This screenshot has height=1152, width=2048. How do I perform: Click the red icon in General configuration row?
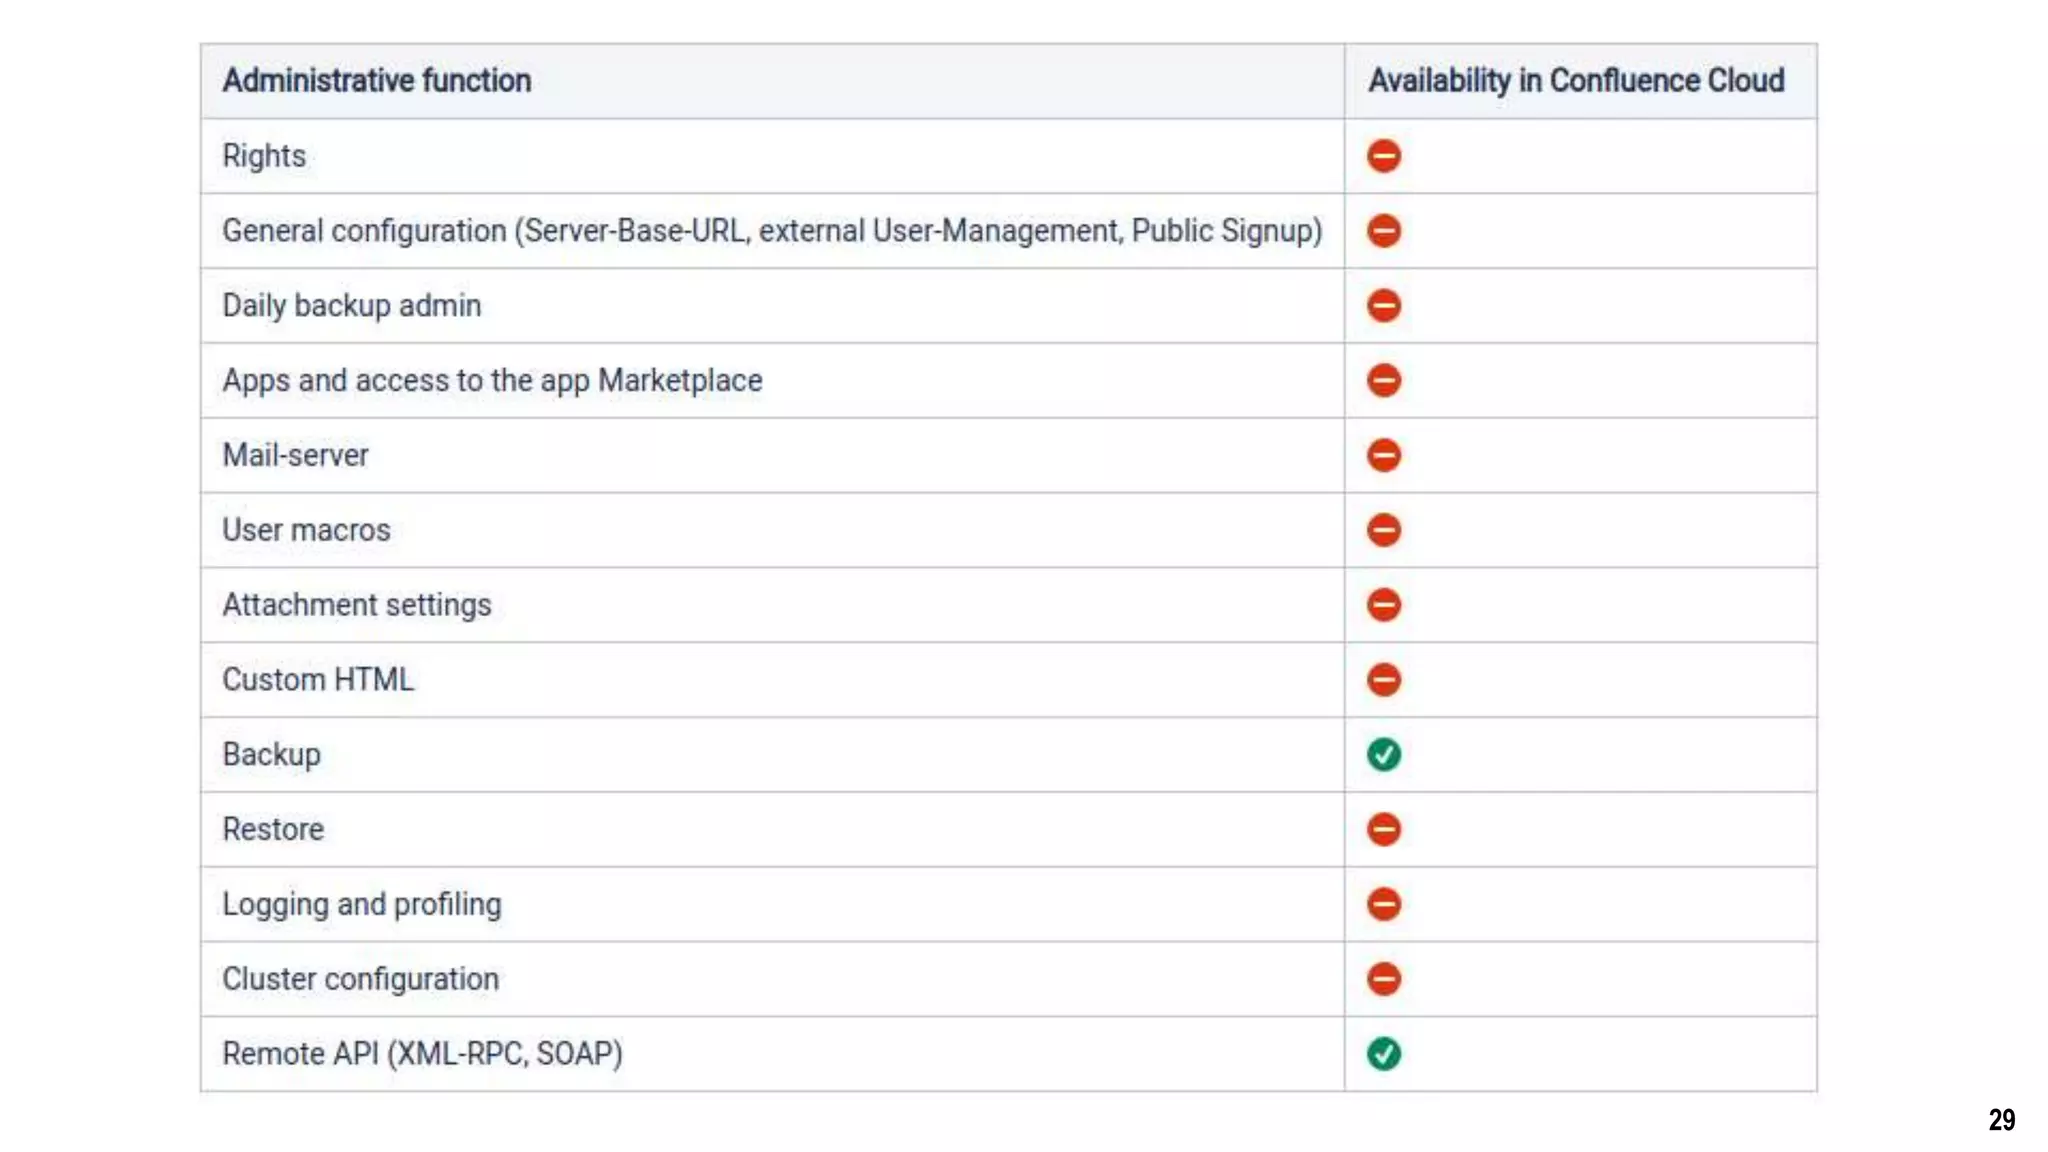[x=1383, y=231]
